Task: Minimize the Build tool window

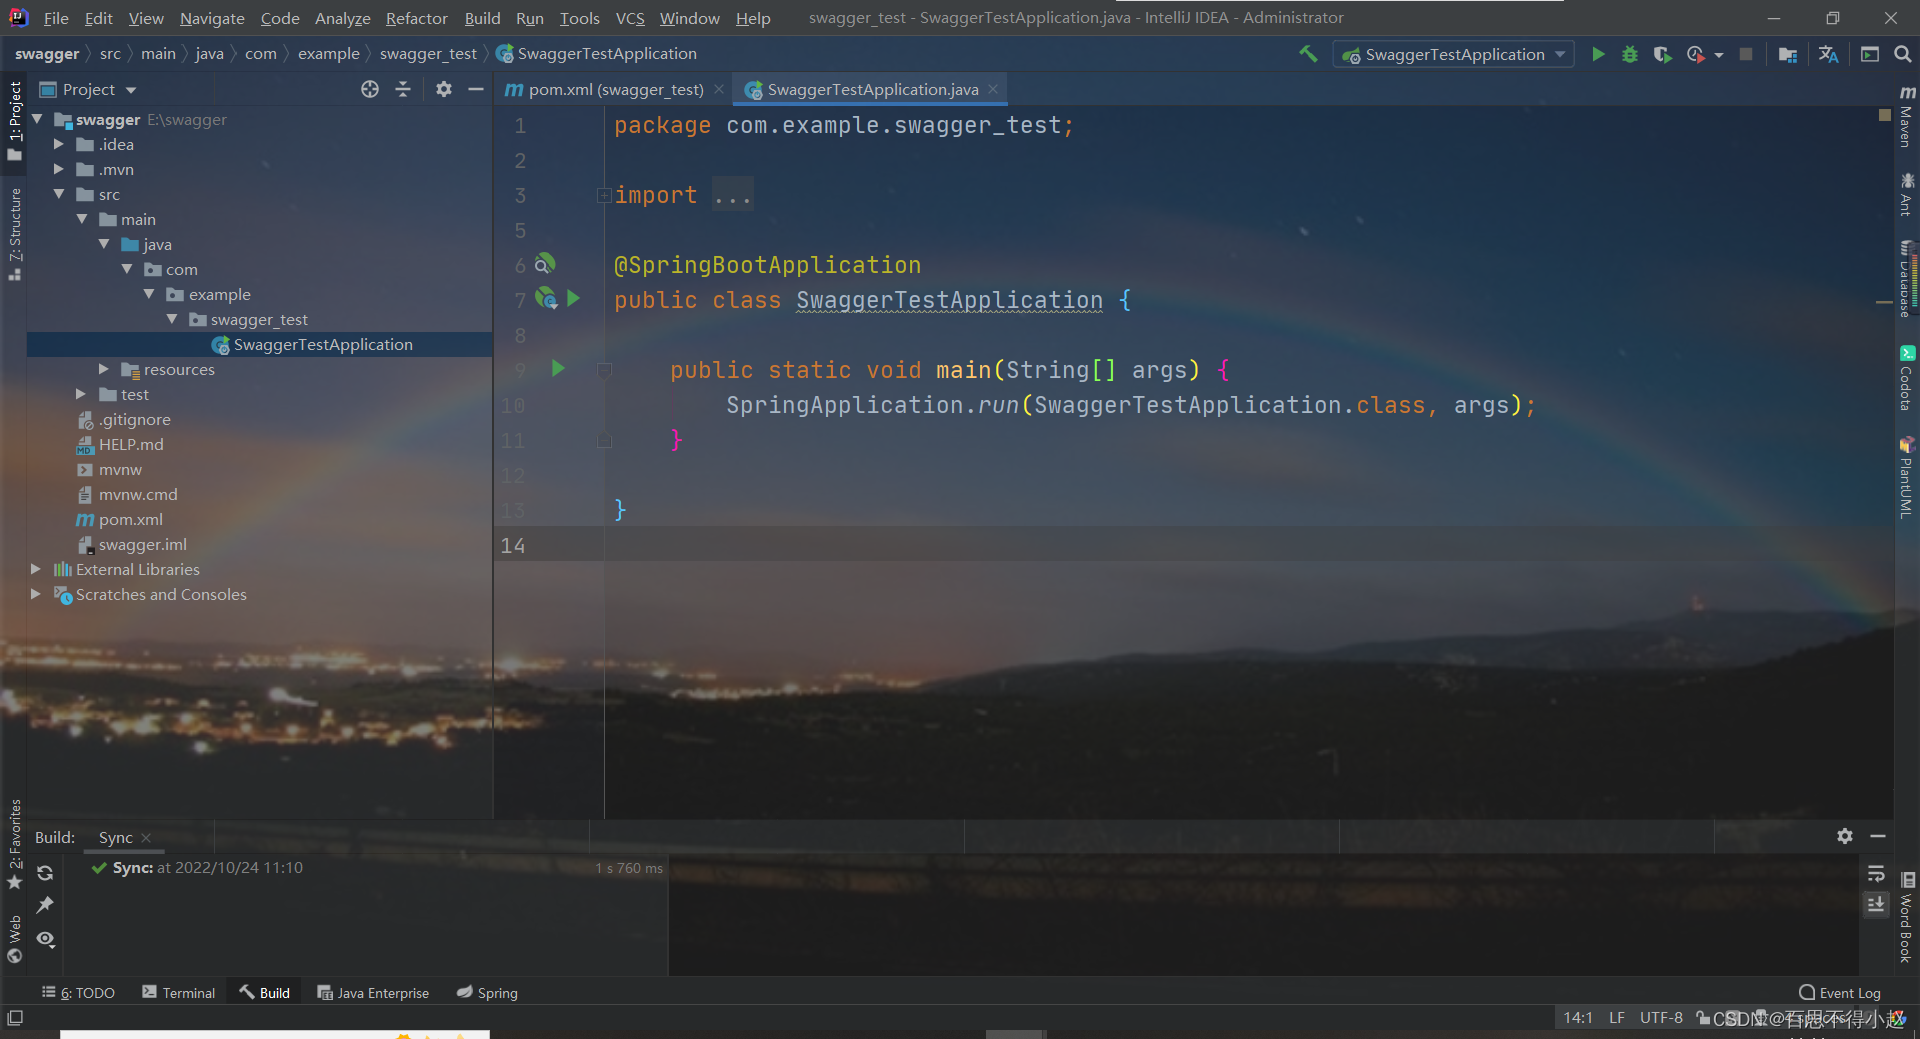Action: (1878, 836)
